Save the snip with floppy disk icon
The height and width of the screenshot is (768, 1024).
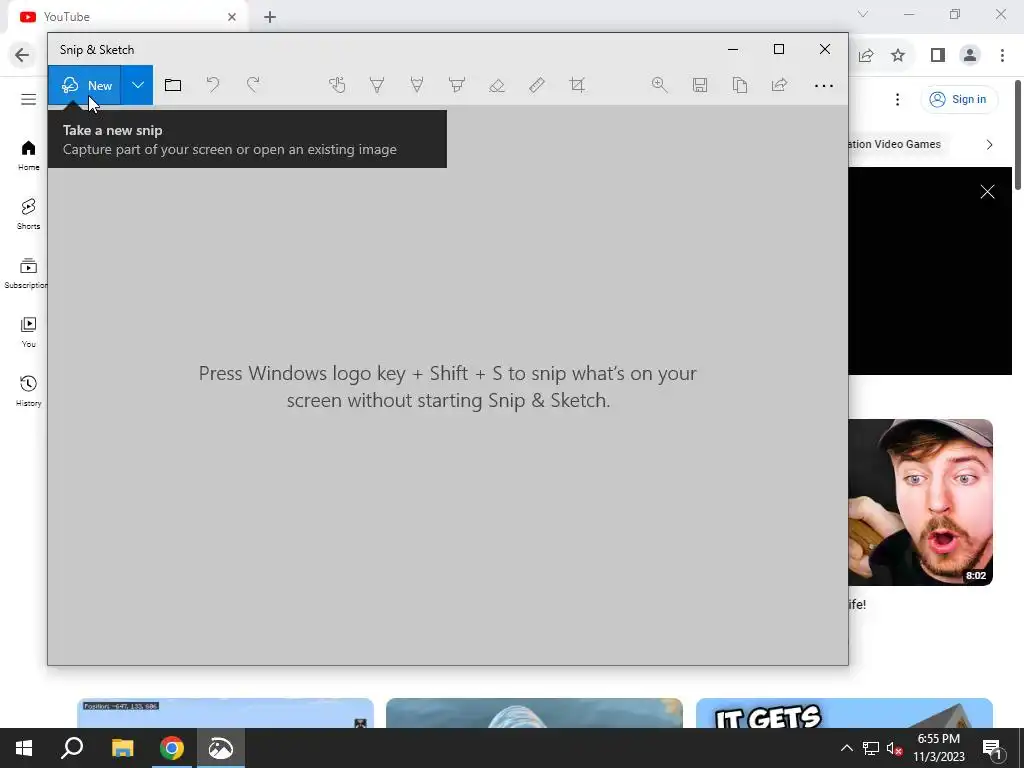pos(699,85)
